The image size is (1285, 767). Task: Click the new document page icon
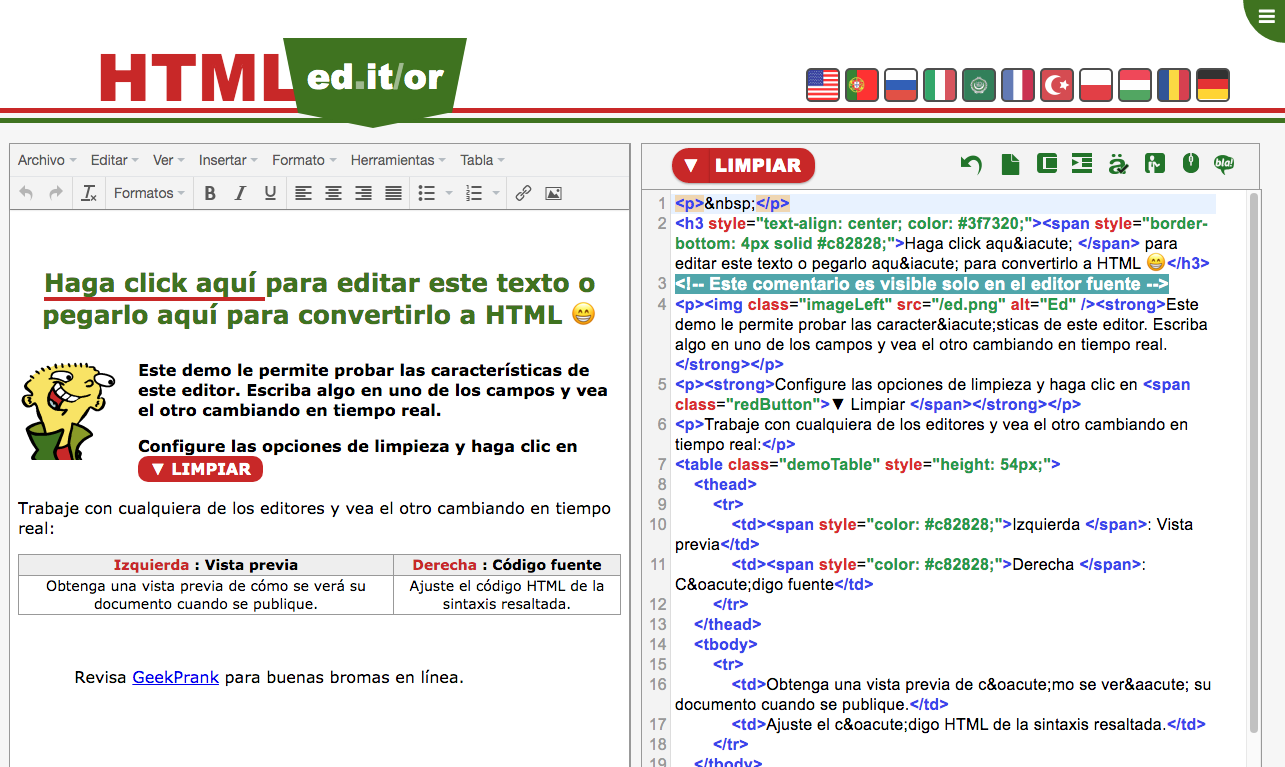(1011, 164)
